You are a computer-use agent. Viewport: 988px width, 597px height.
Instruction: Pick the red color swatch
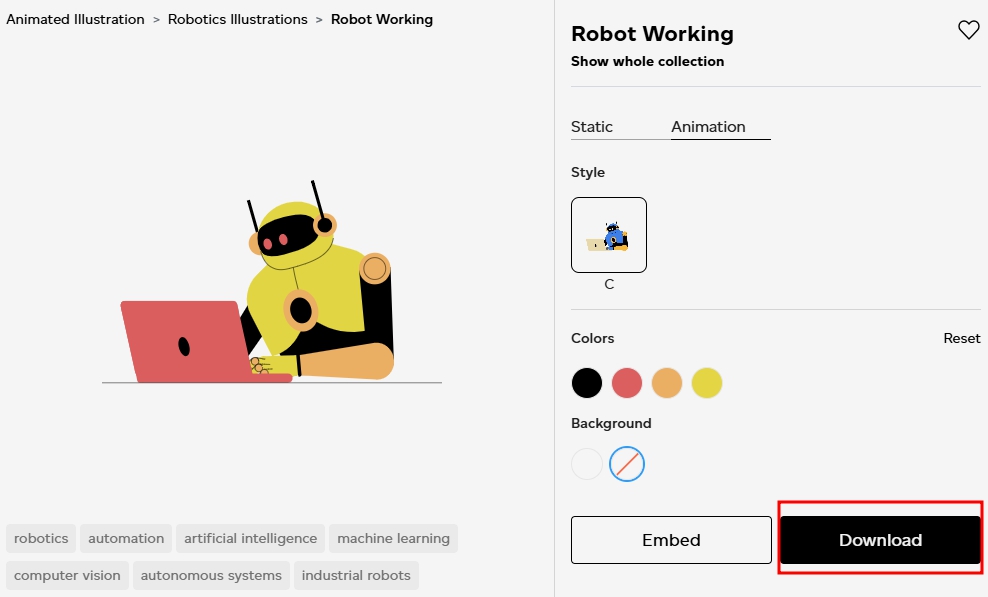point(626,383)
